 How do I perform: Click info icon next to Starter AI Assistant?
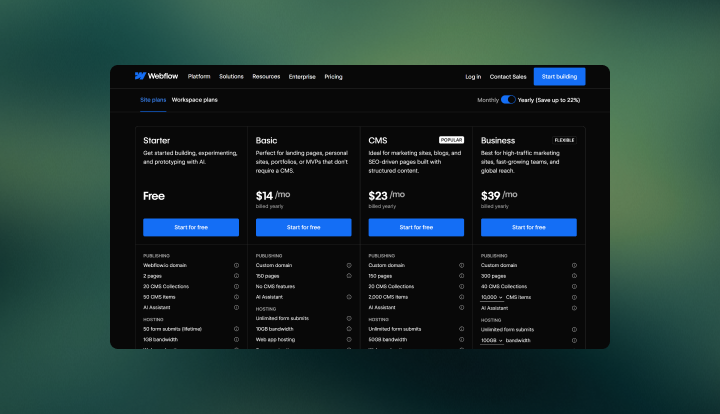[236, 308]
